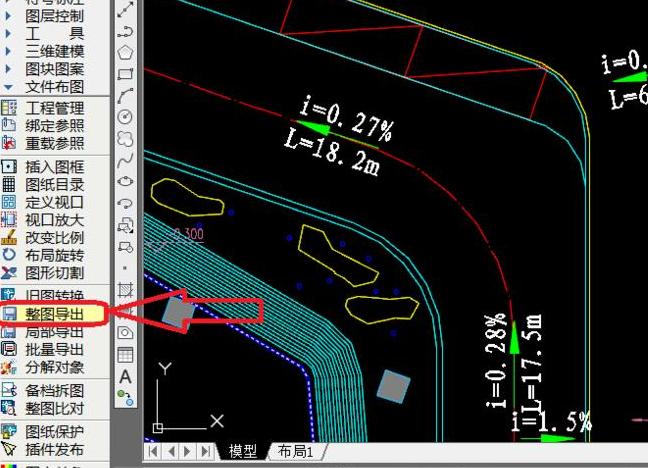Select gray square block near bottom center

[x=393, y=386]
